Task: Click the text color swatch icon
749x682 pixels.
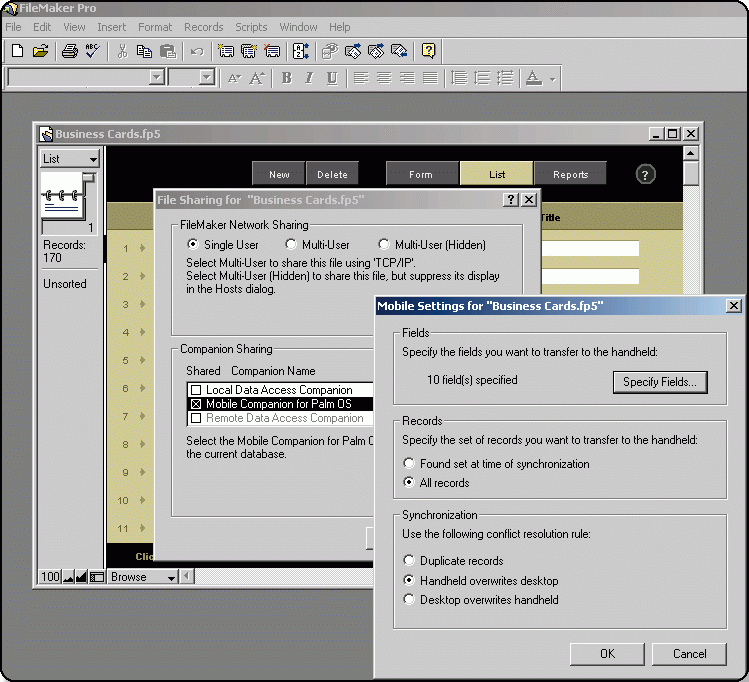Action: coord(534,78)
